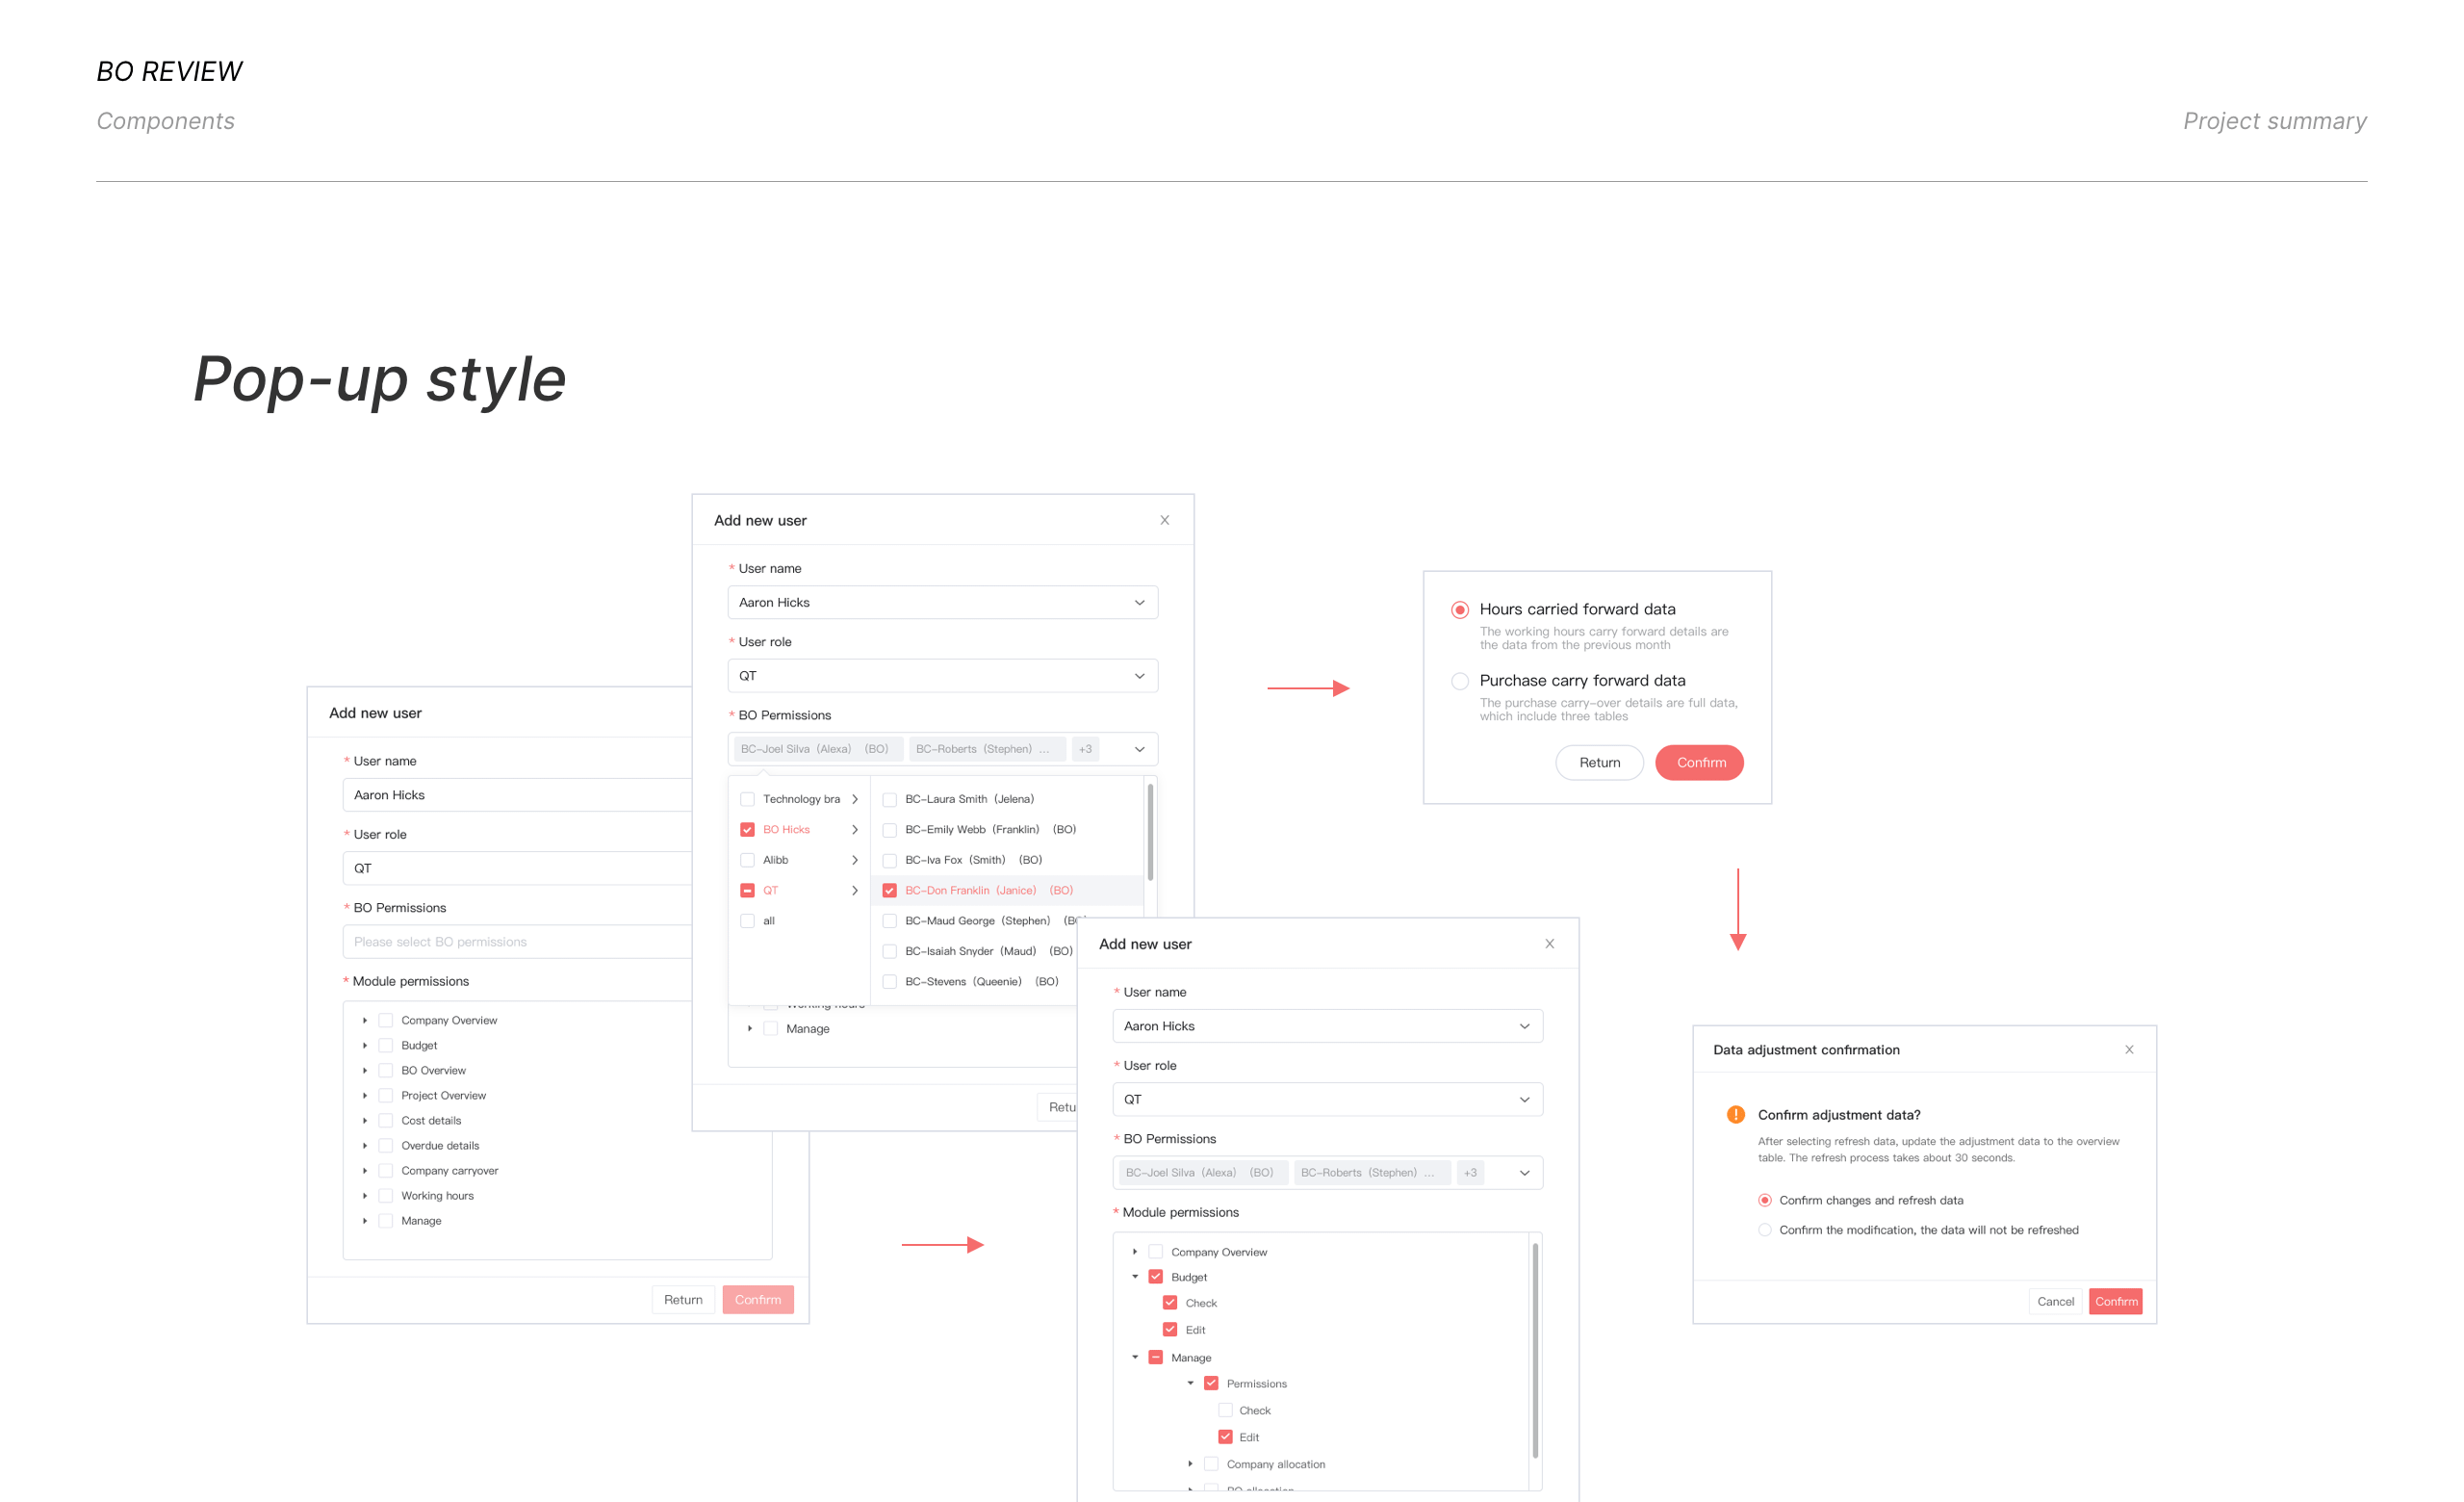The width and height of the screenshot is (2464, 1502).
Task: Collapse BO Permissions dropdown in cascader dialog
Action: 1139,749
